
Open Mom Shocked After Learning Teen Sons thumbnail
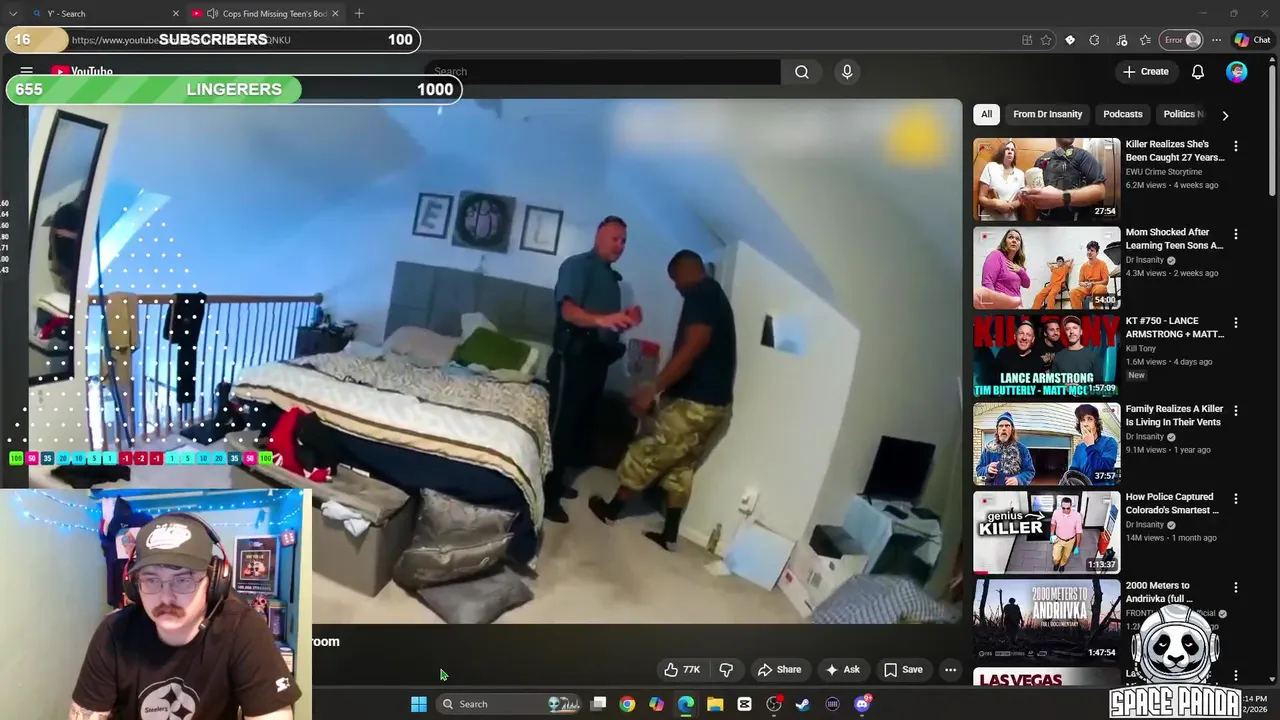[1047, 267]
